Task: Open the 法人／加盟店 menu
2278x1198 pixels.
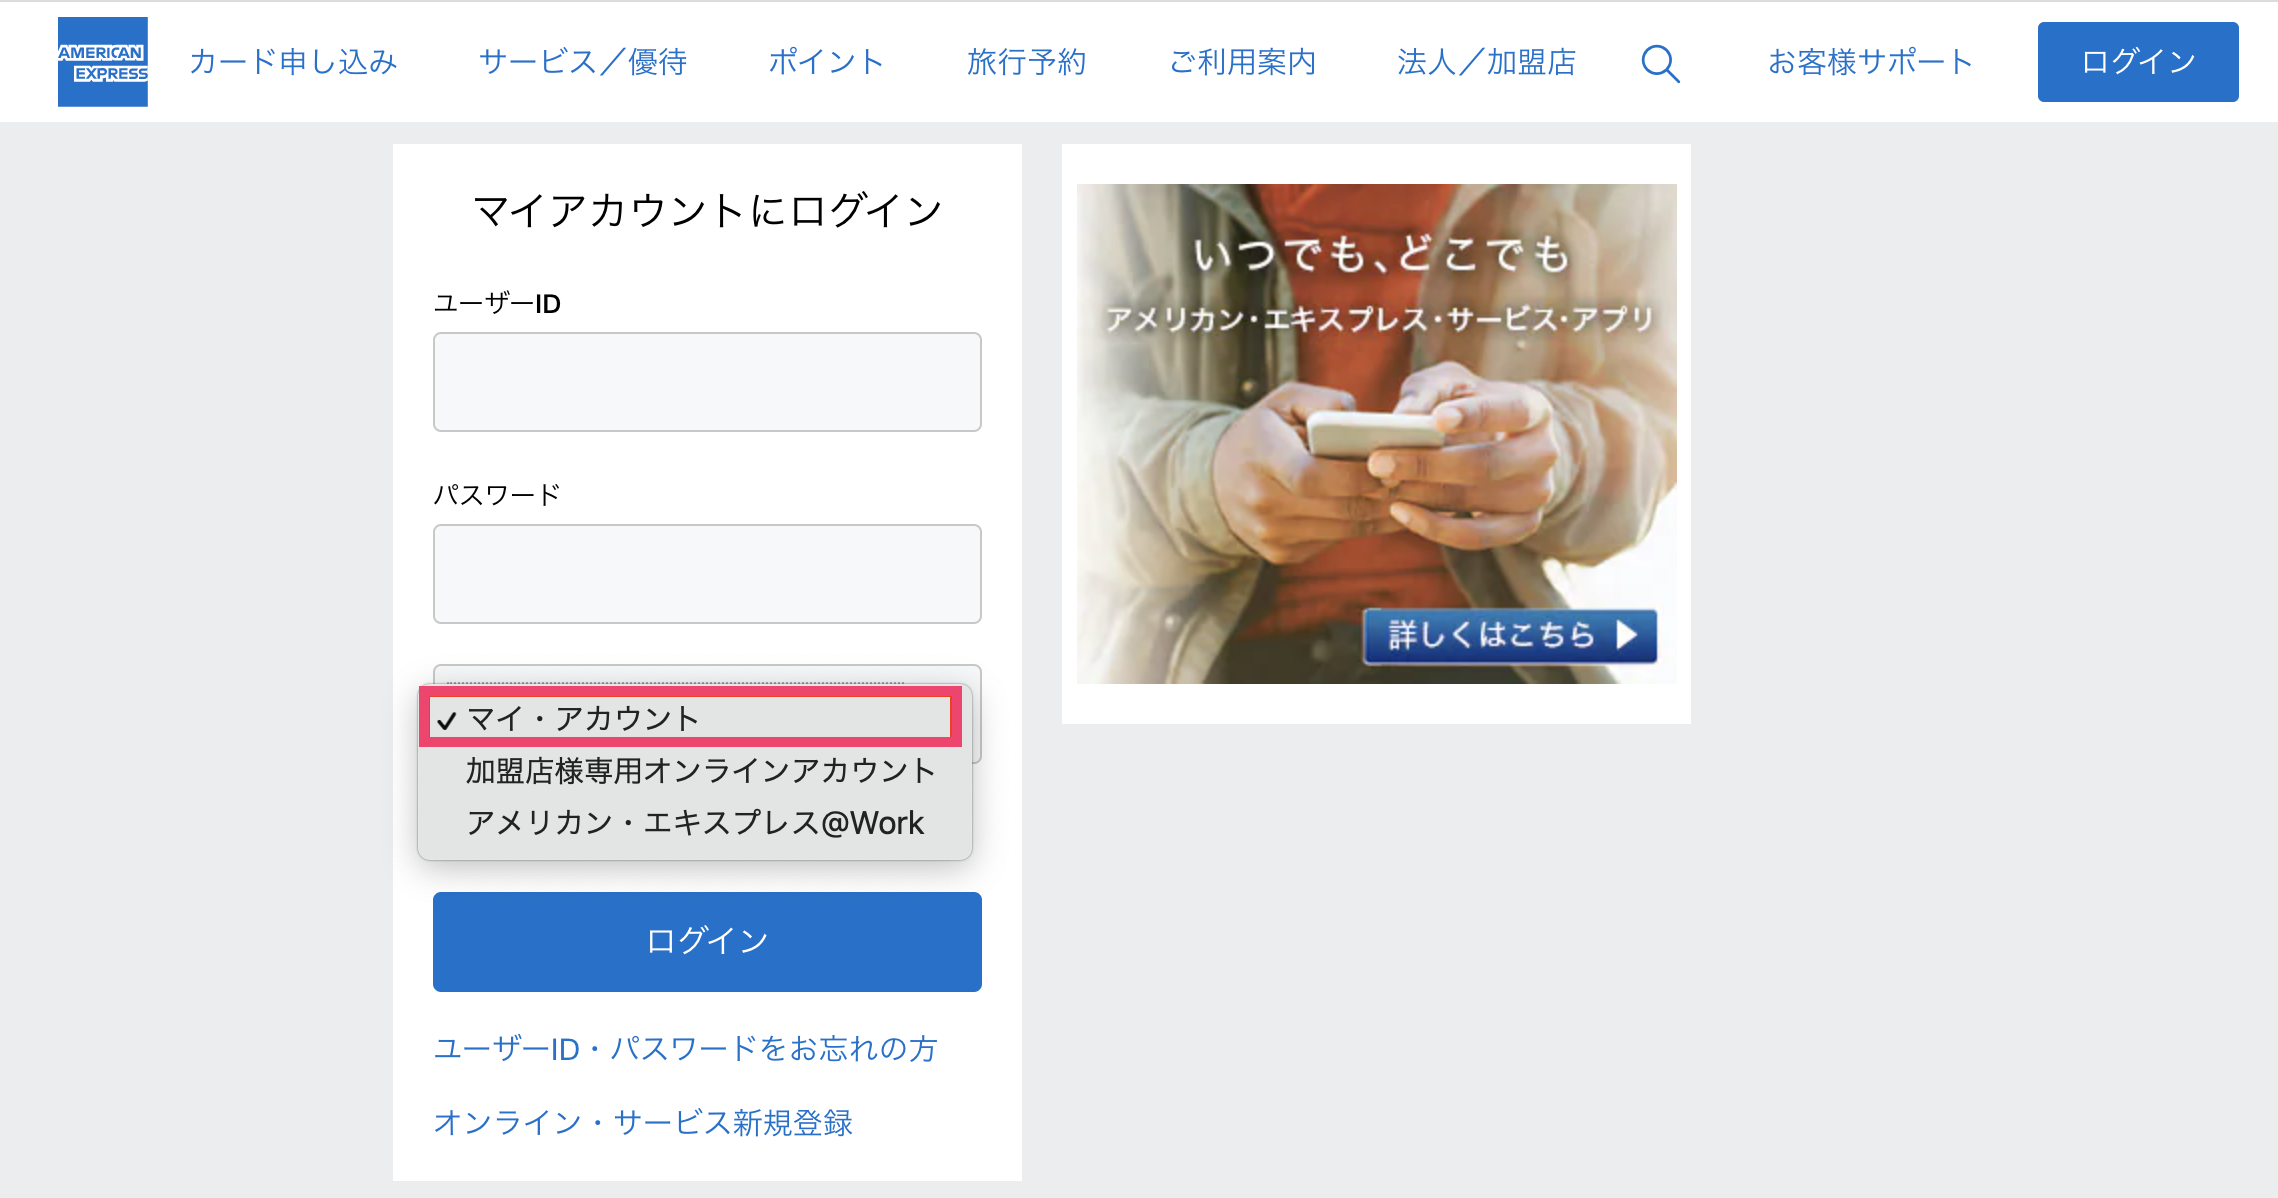Action: tap(1486, 62)
